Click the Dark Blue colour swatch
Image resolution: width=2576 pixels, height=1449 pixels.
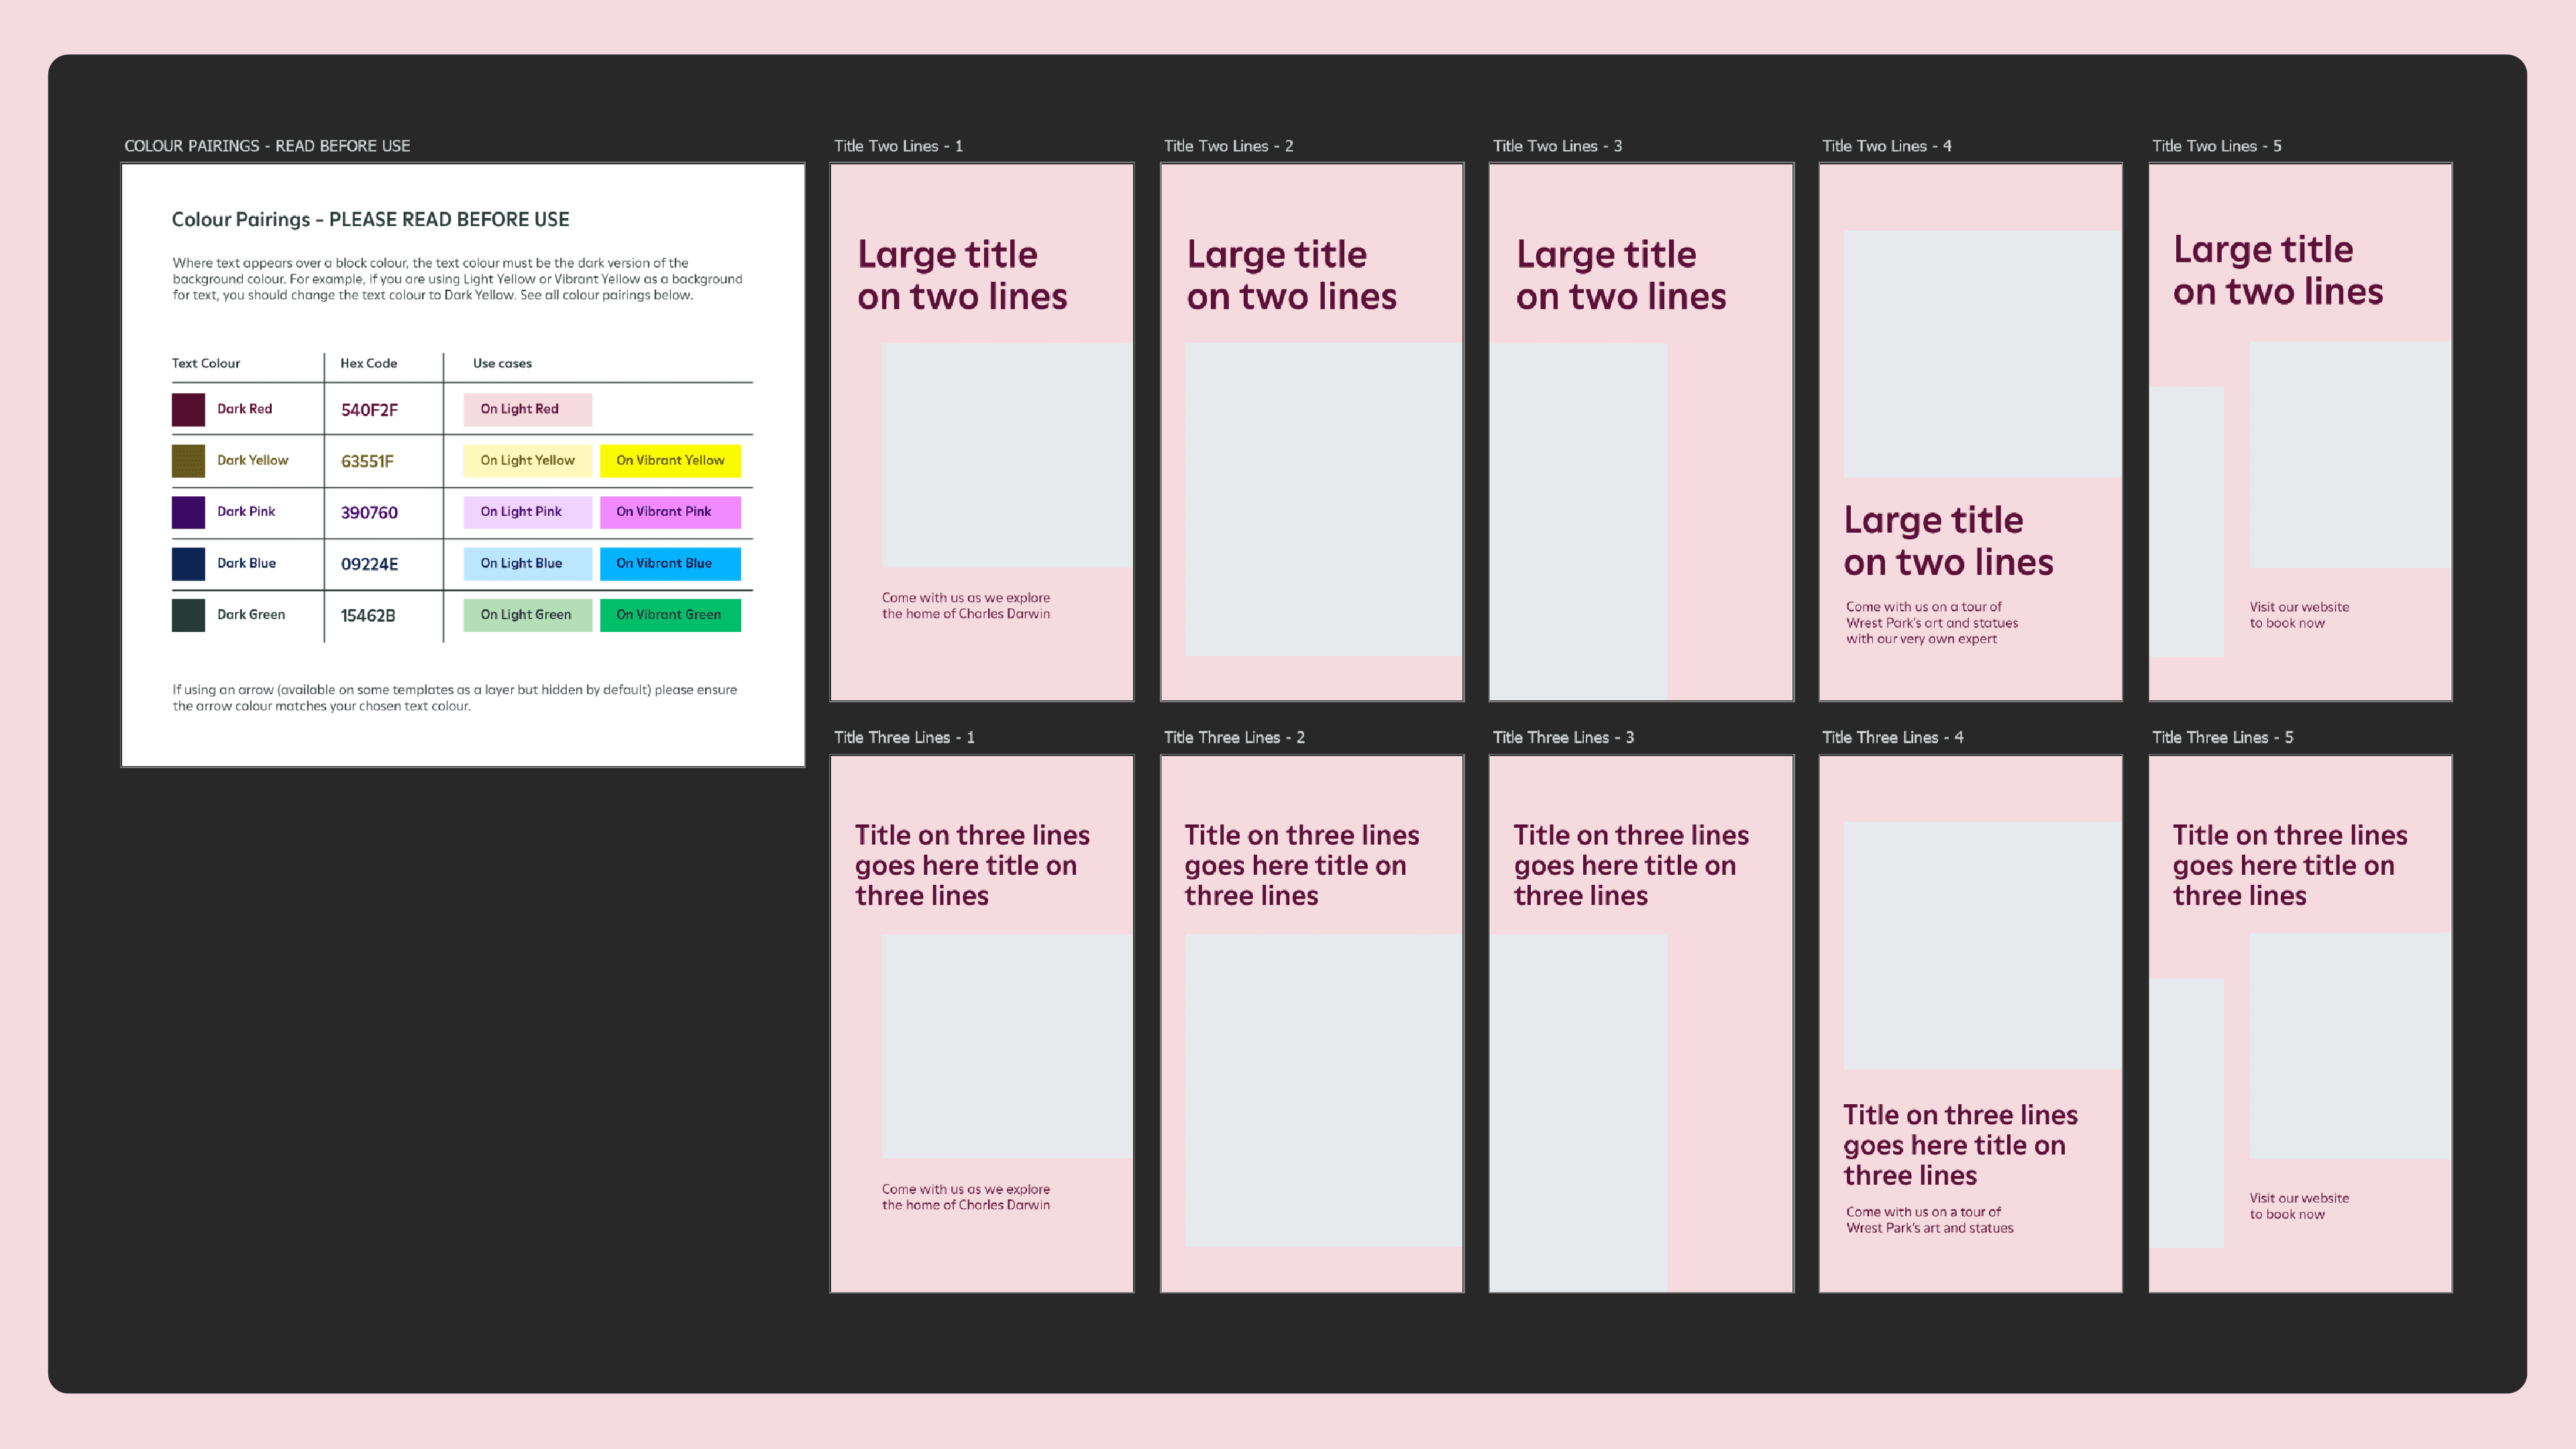188,564
